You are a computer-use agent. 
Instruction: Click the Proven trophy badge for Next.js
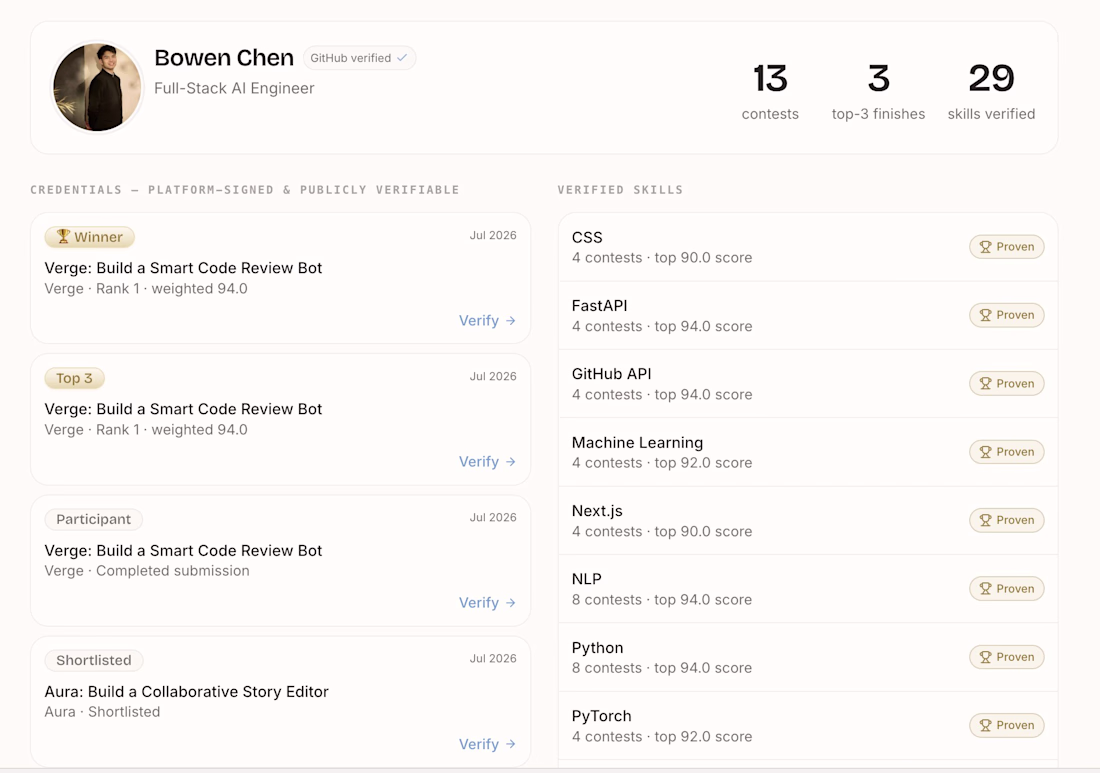(x=1007, y=520)
